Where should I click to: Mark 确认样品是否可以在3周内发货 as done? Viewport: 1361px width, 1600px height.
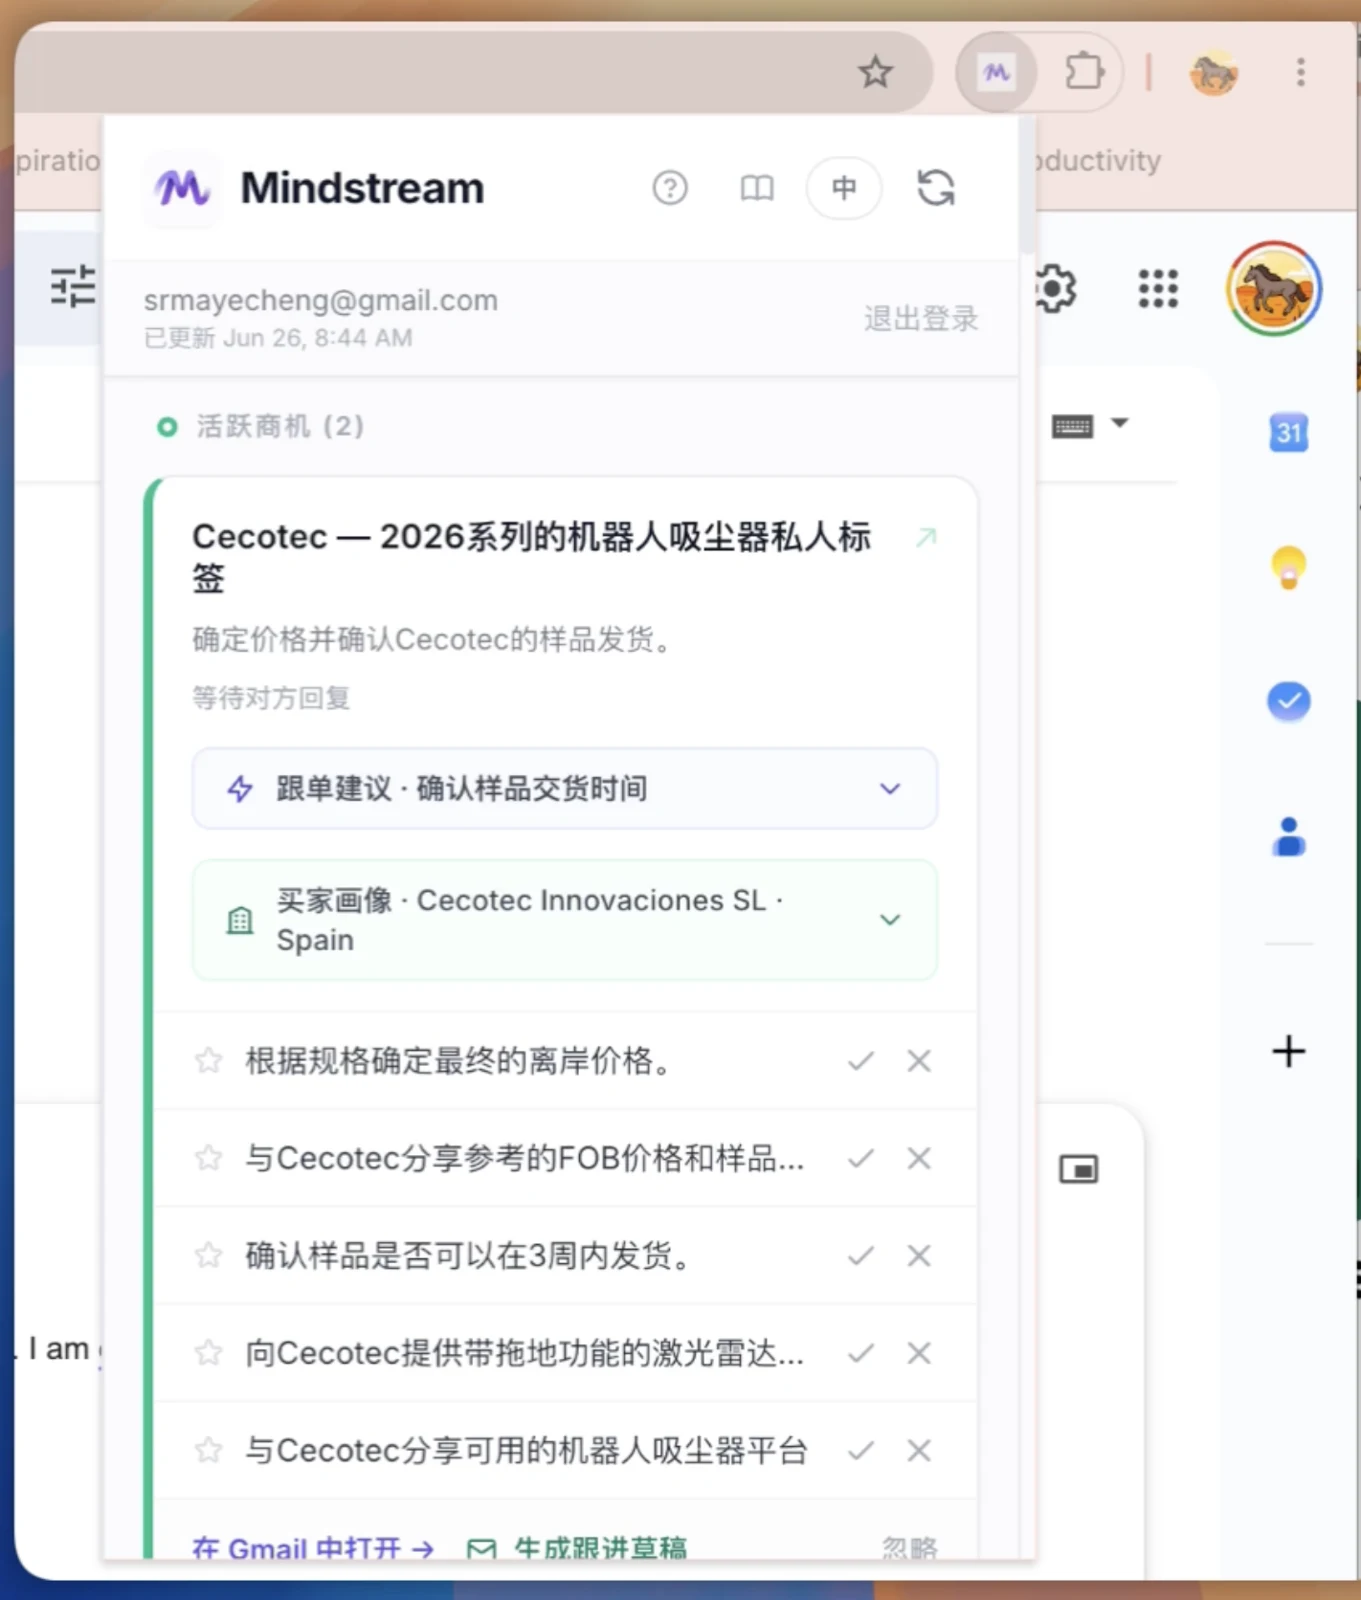860,1255
